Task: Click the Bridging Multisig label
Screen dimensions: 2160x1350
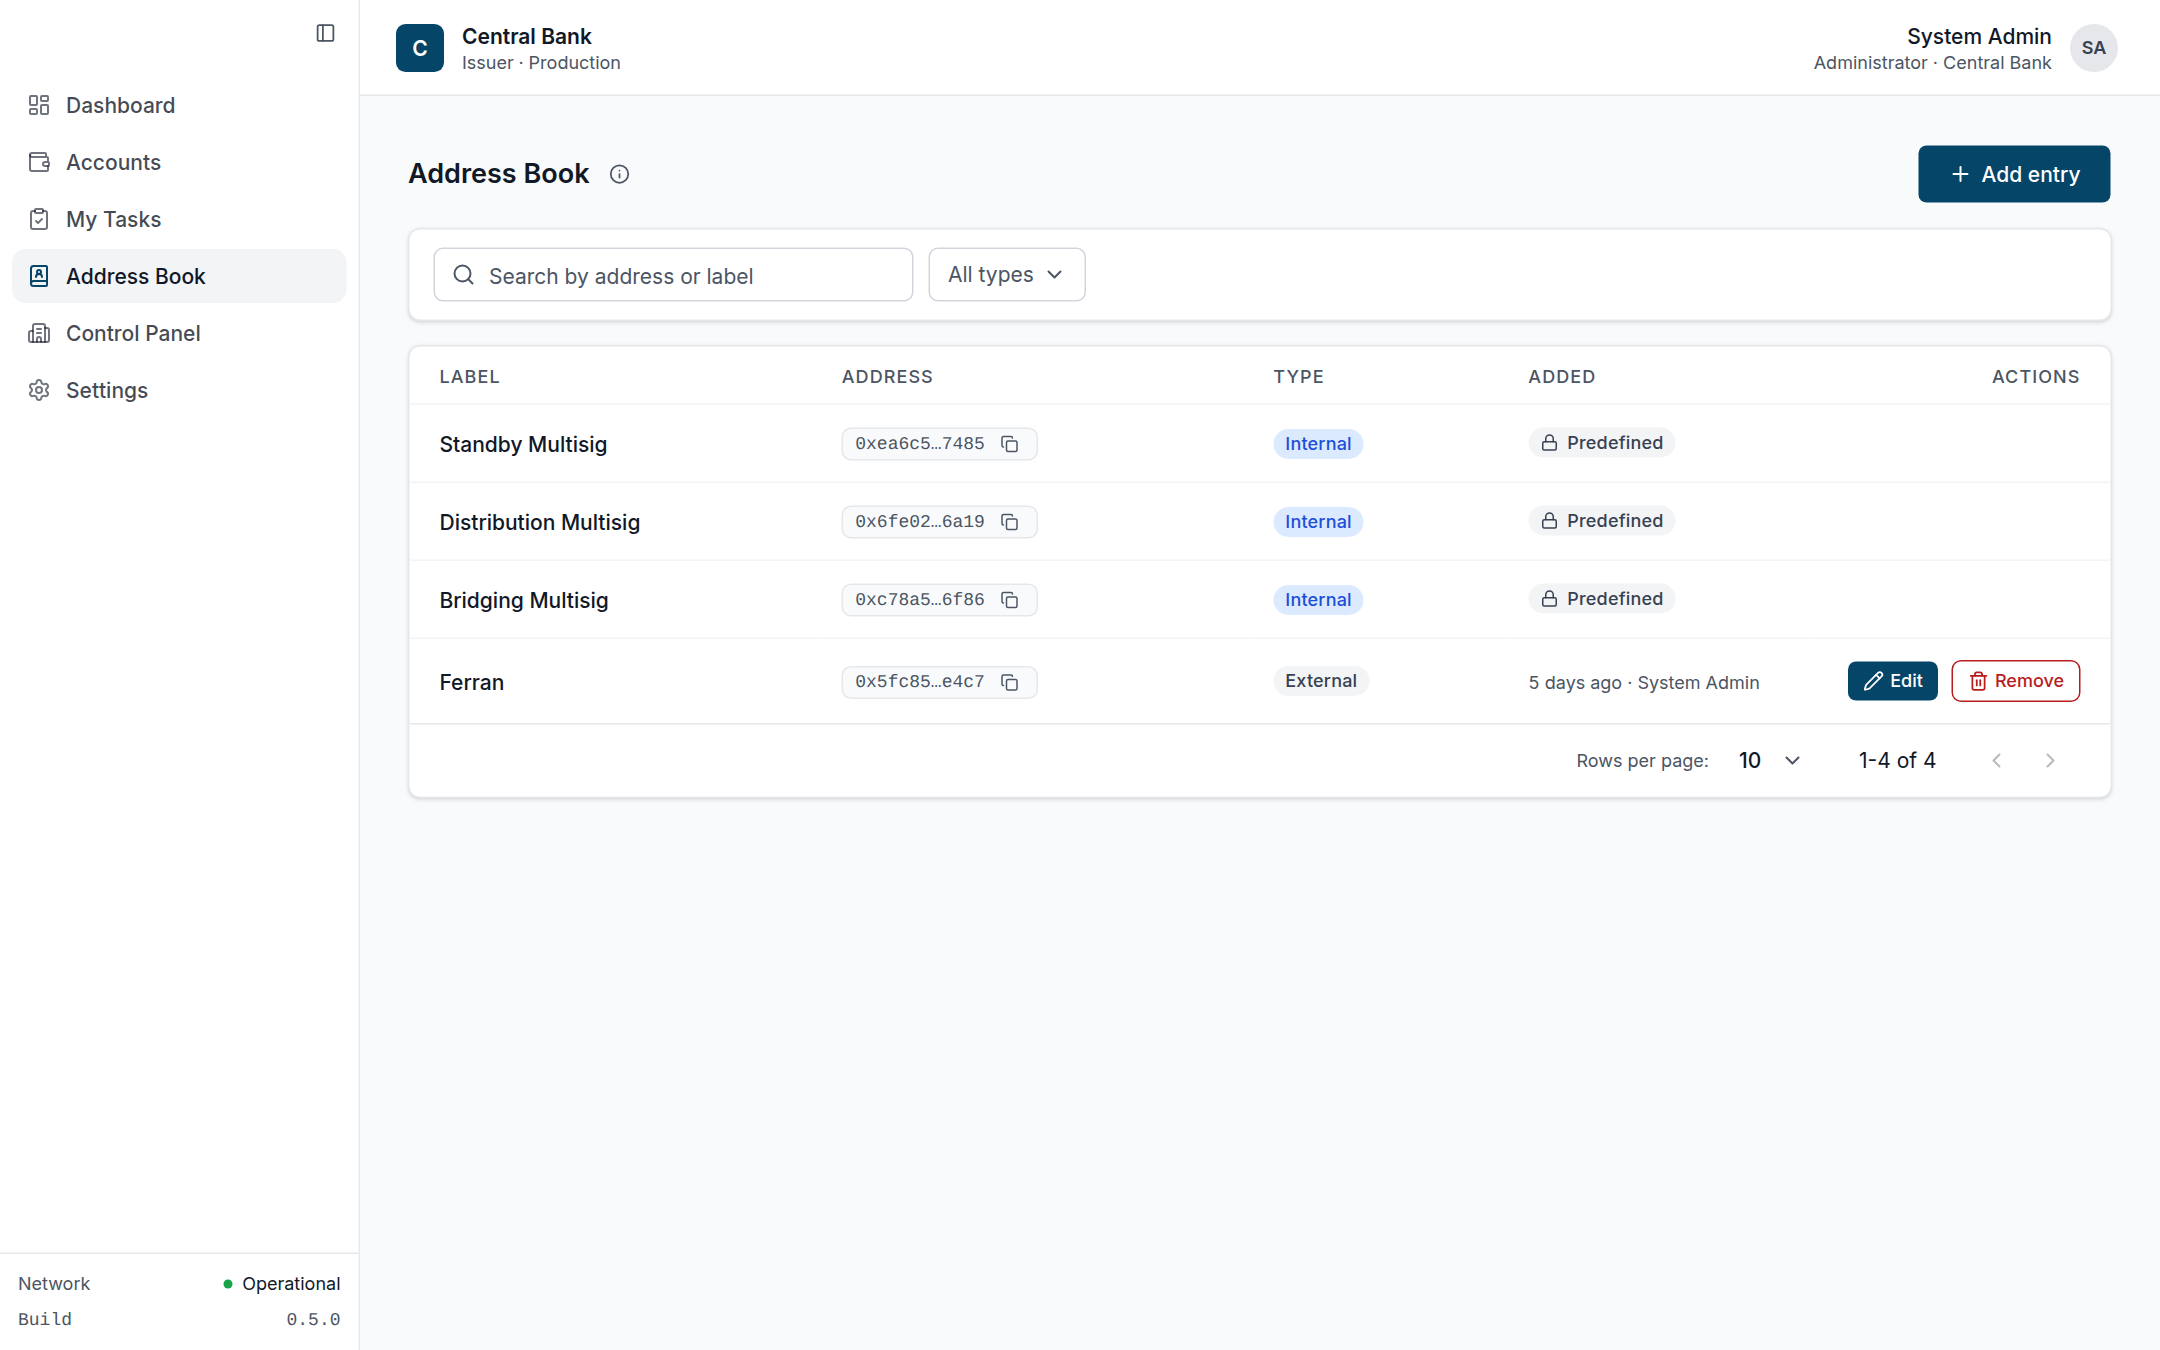Action: tap(524, 600)
